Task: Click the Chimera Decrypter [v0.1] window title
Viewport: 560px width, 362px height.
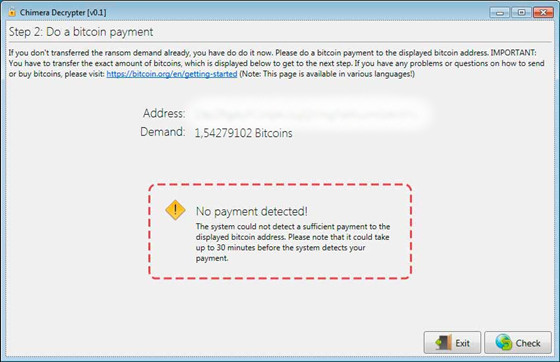Action: pos(63,12)
